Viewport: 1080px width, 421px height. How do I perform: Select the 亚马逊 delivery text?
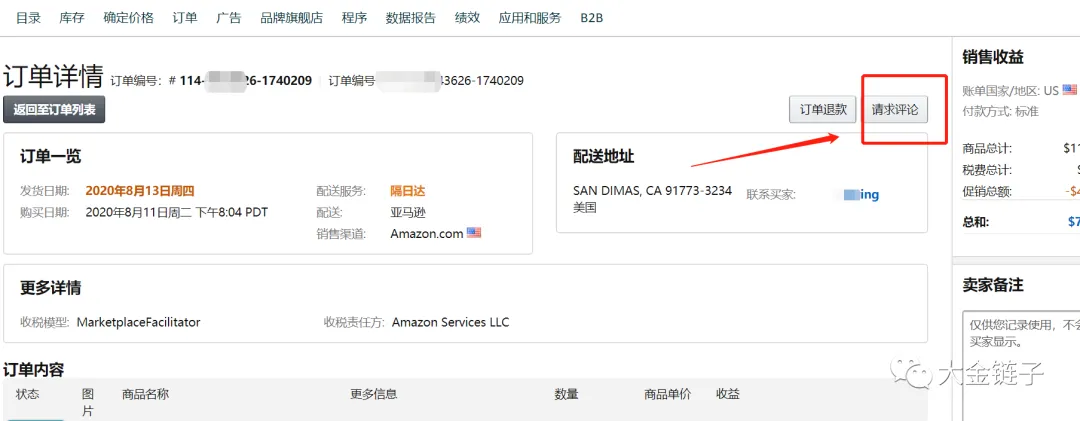pyautogui.click(x=408, y=212)
